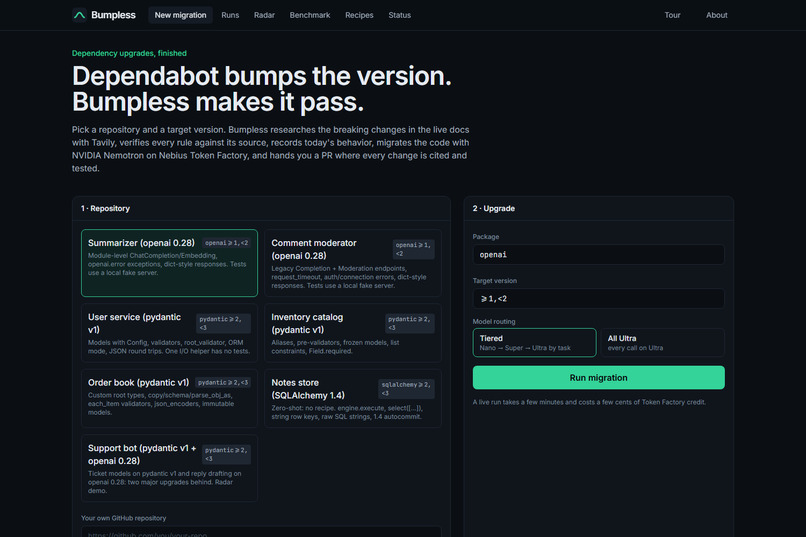Click the pydantic≥2,<3 badge on Order book
This screenshot has width=806, height=537.
point(223,383)
